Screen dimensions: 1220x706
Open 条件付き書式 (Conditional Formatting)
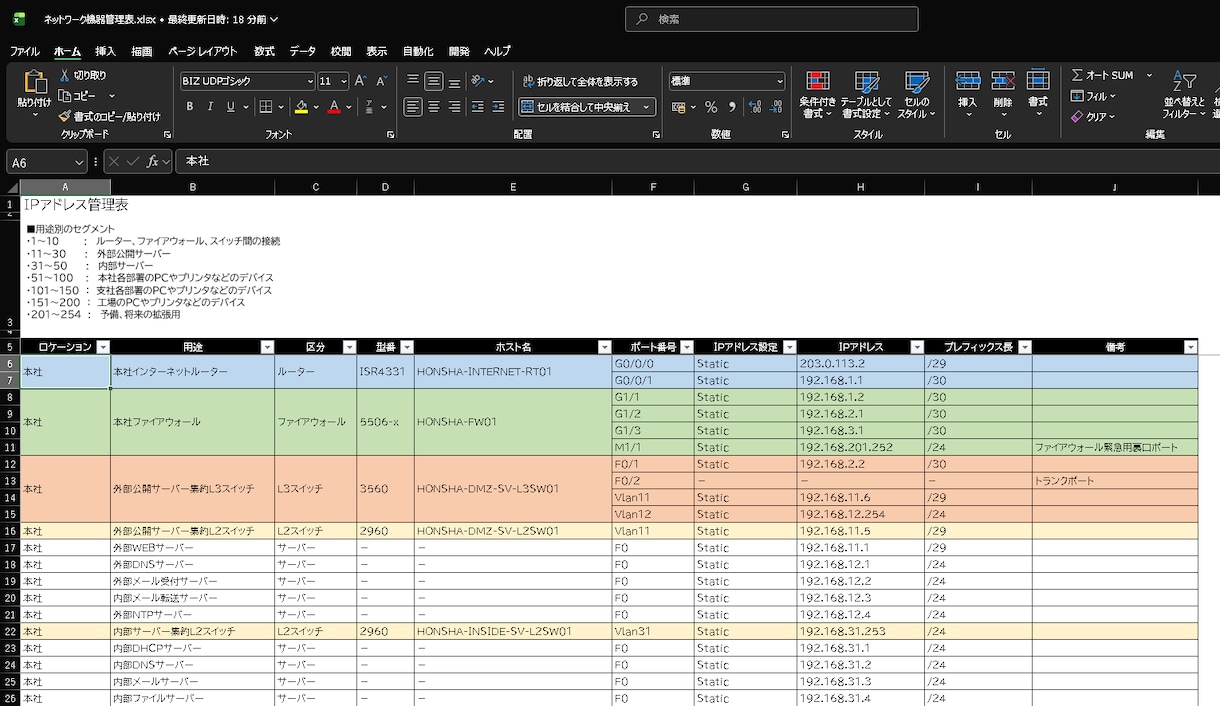pyautogui.click(x=817, y=95)
